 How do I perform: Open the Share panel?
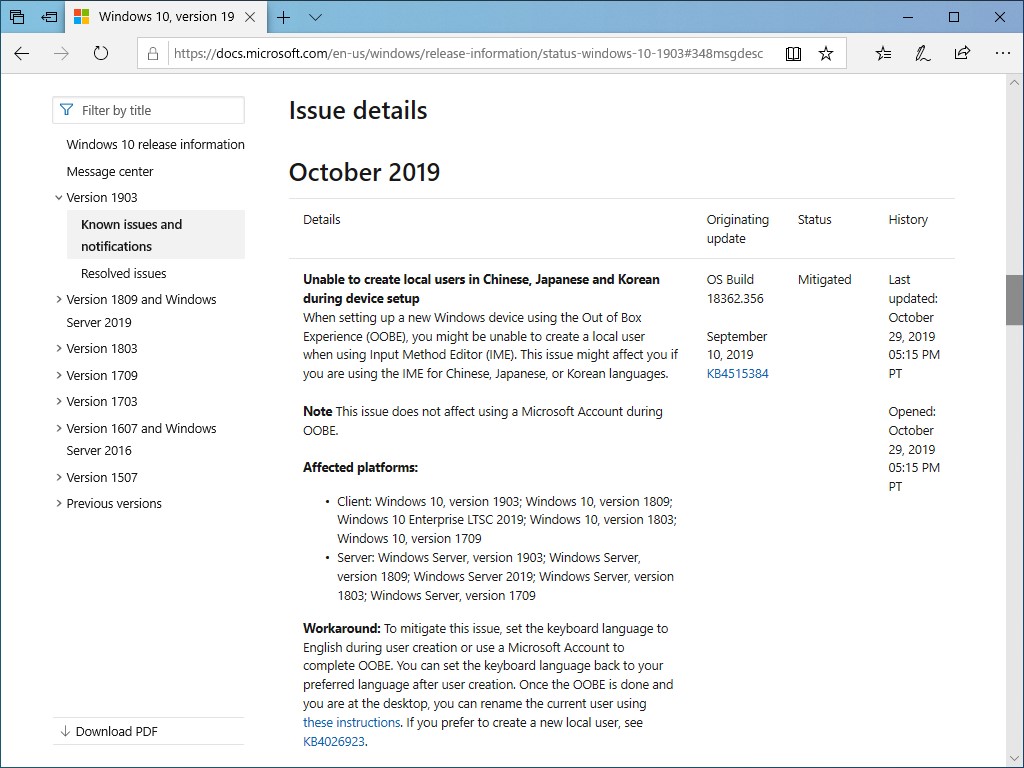[x=961, y=53]
